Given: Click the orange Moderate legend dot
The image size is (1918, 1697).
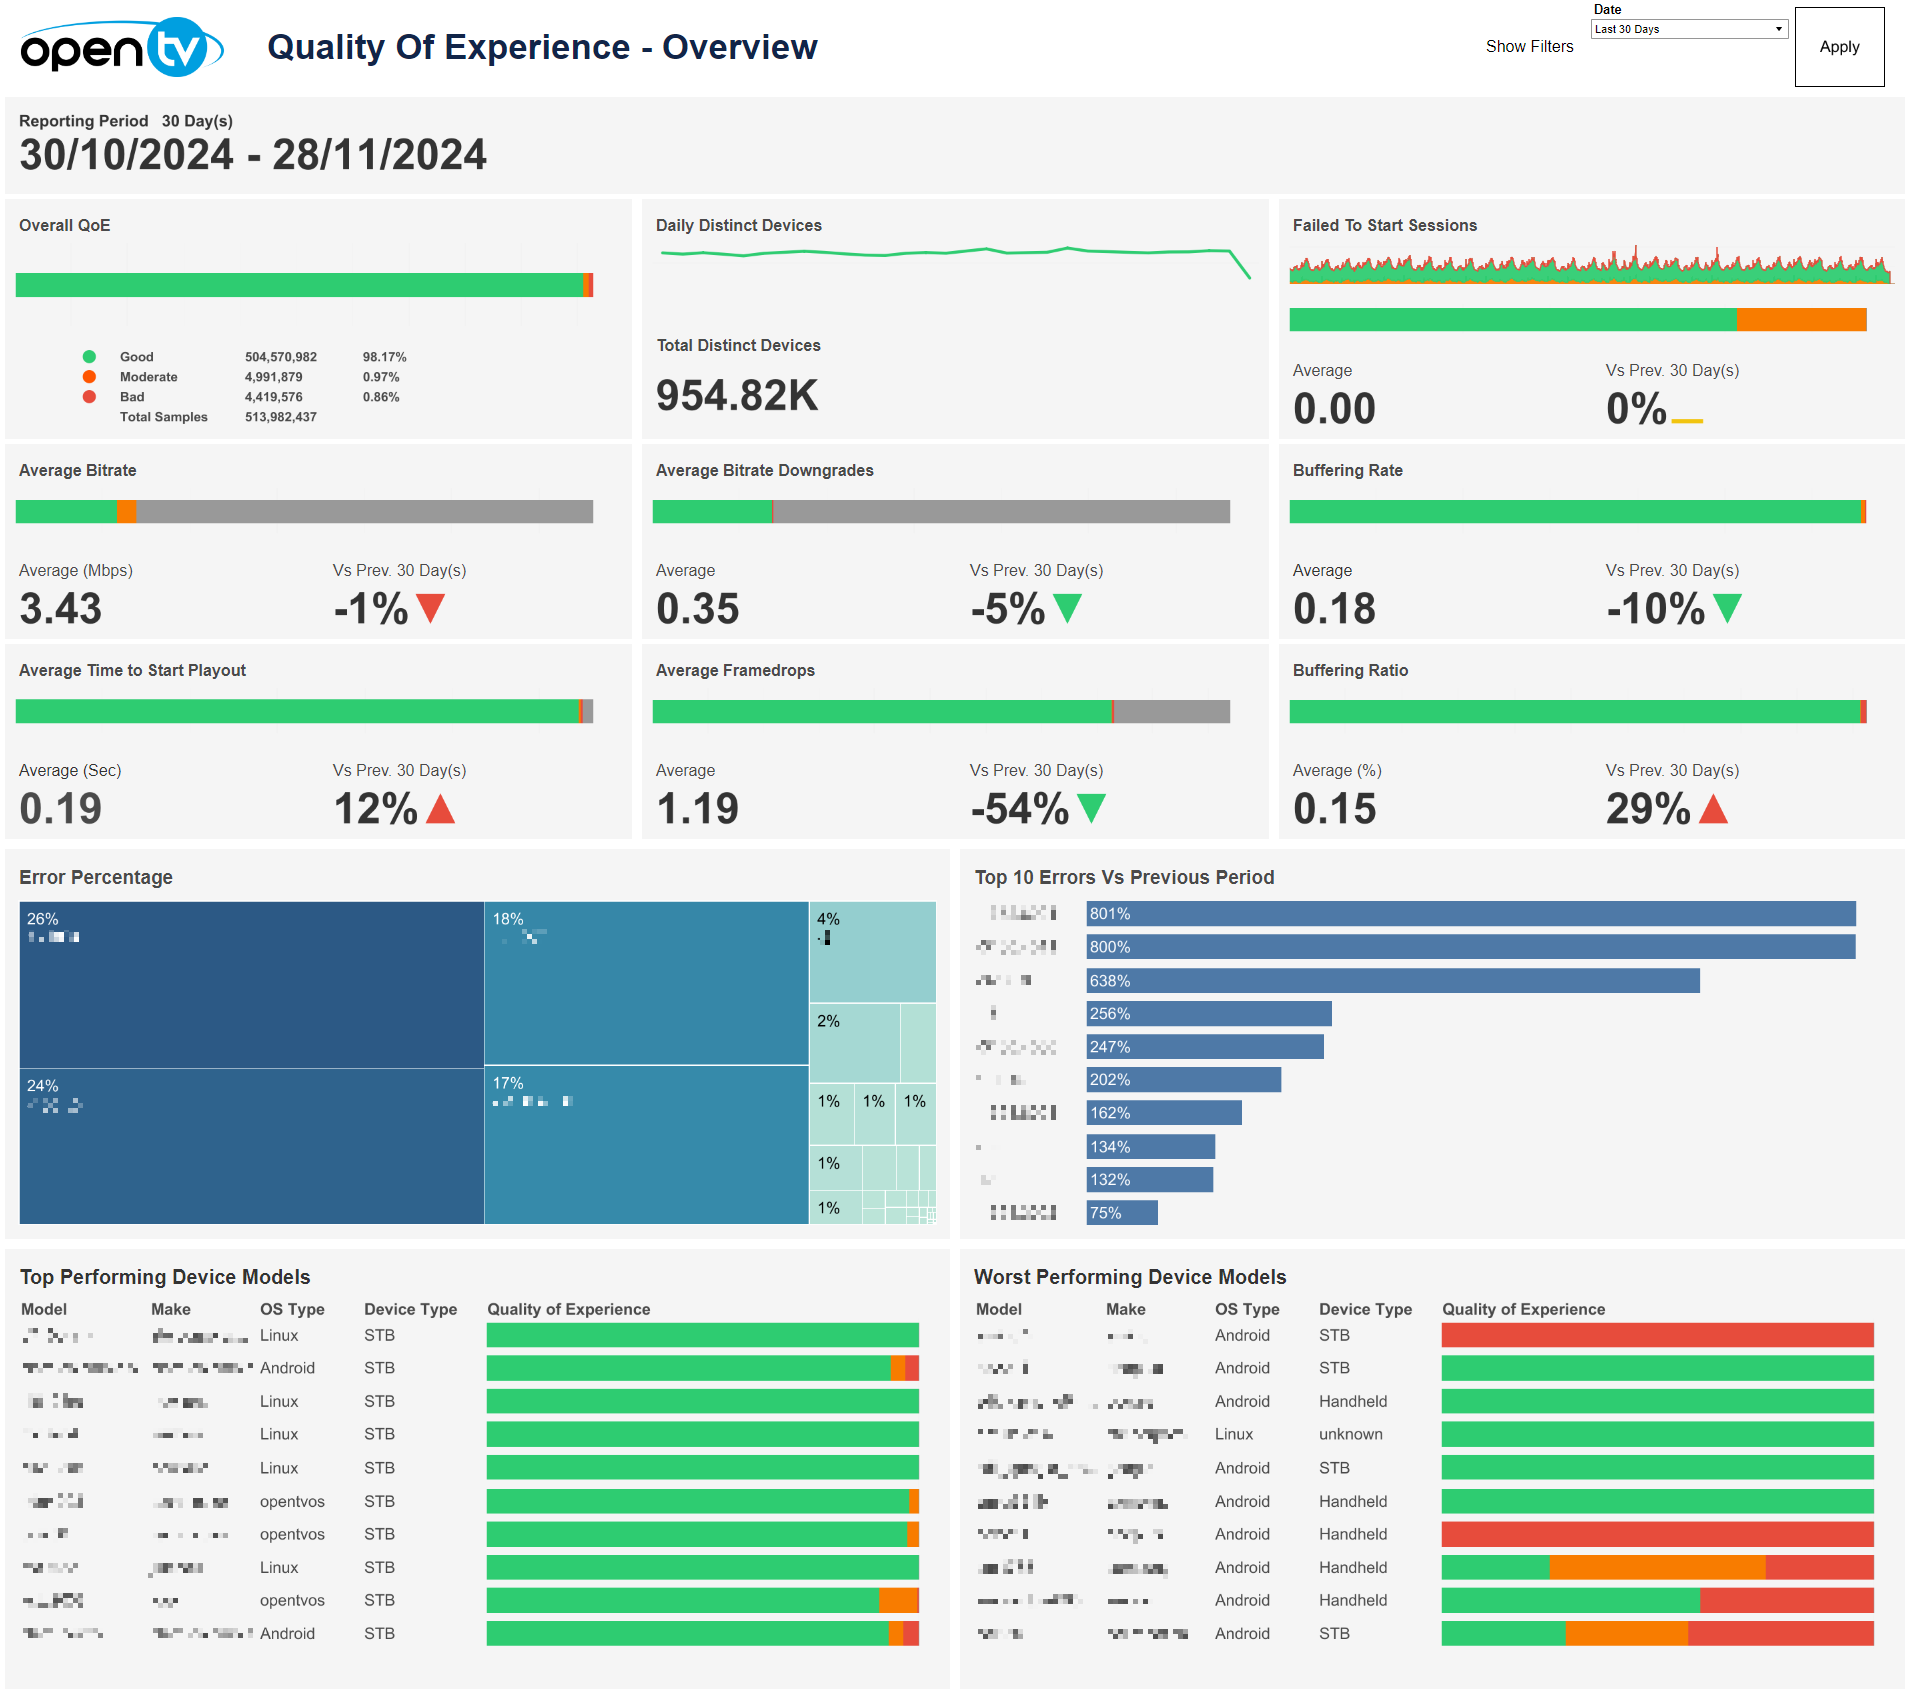Looking at the screenshot, I should tap(89, 377).
